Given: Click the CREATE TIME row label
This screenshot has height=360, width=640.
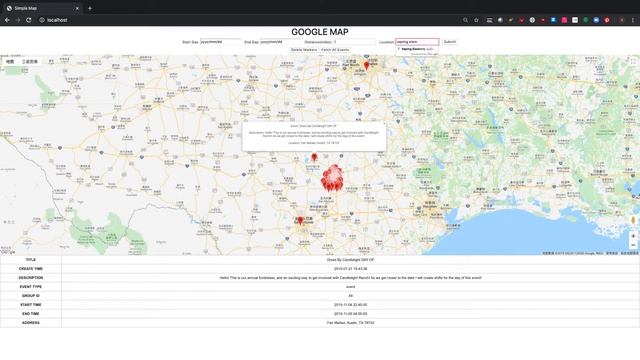Looking at the screenshot, I should tap(31, 269).
